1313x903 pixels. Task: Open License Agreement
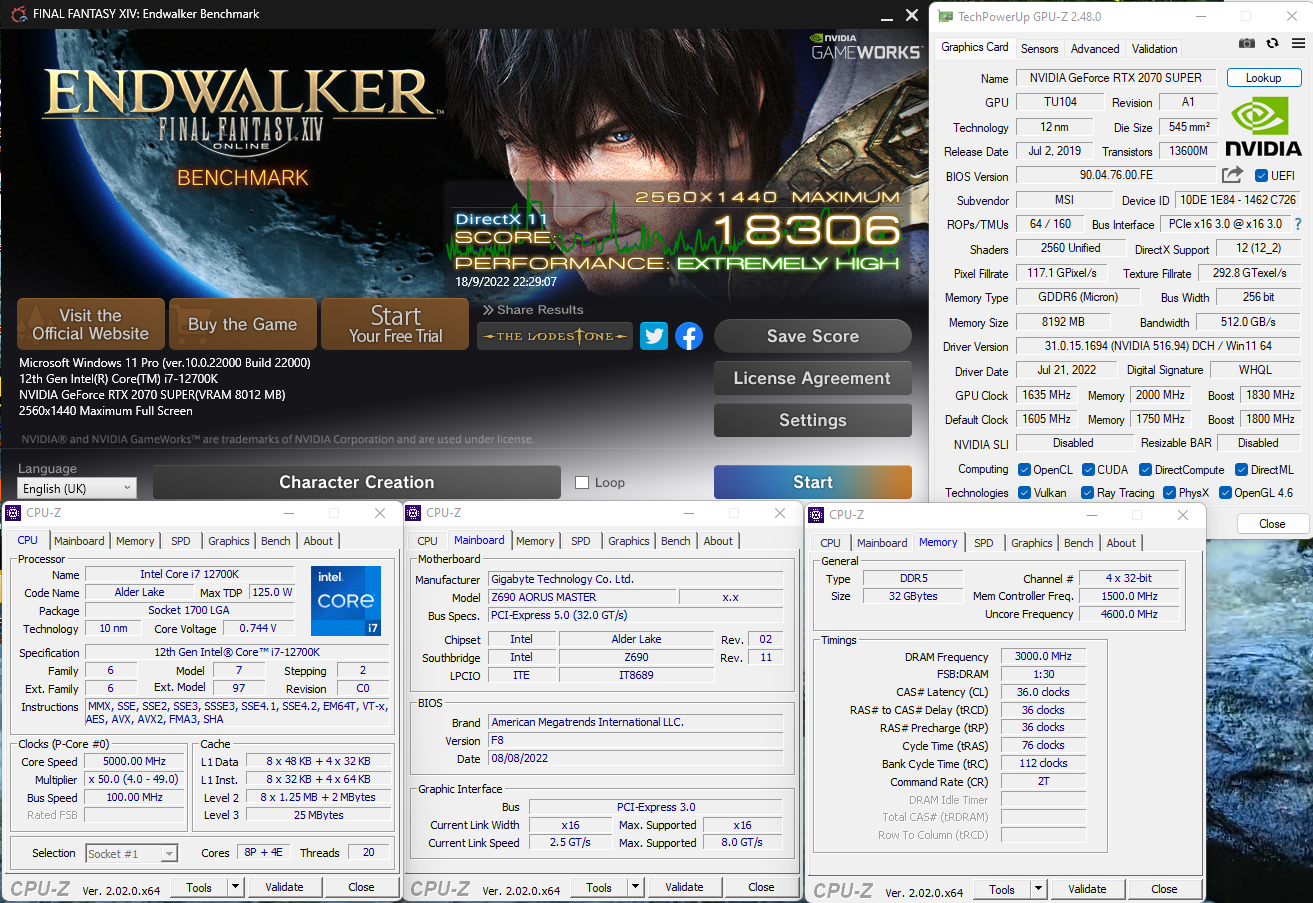[813, 378]
